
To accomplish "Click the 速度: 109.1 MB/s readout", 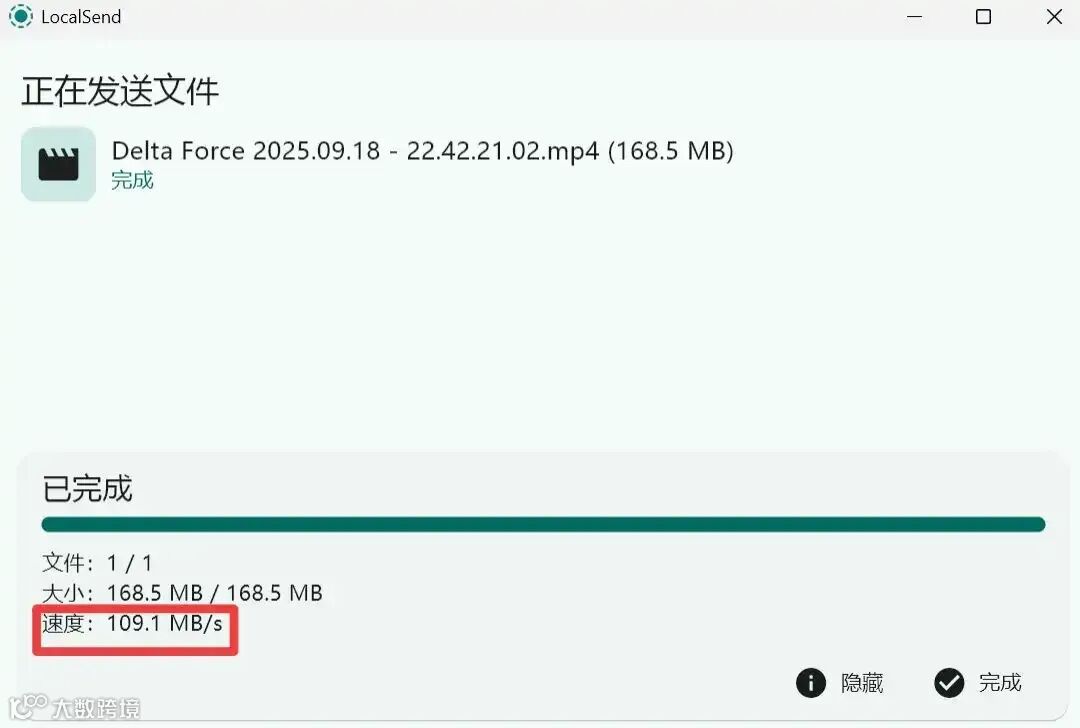I will (132, 623).
